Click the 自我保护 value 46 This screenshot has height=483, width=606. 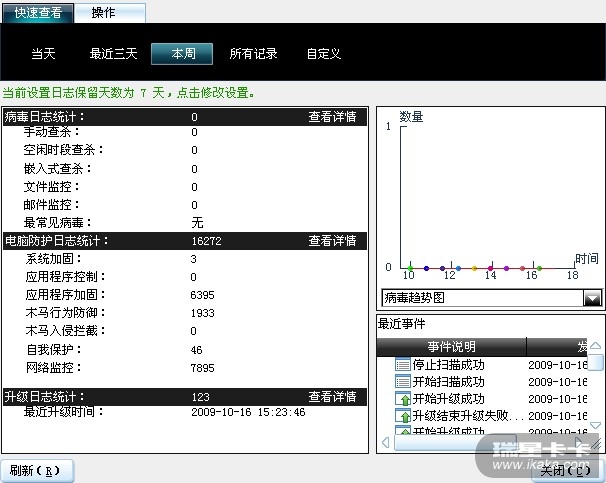click(x=196, y=350)
